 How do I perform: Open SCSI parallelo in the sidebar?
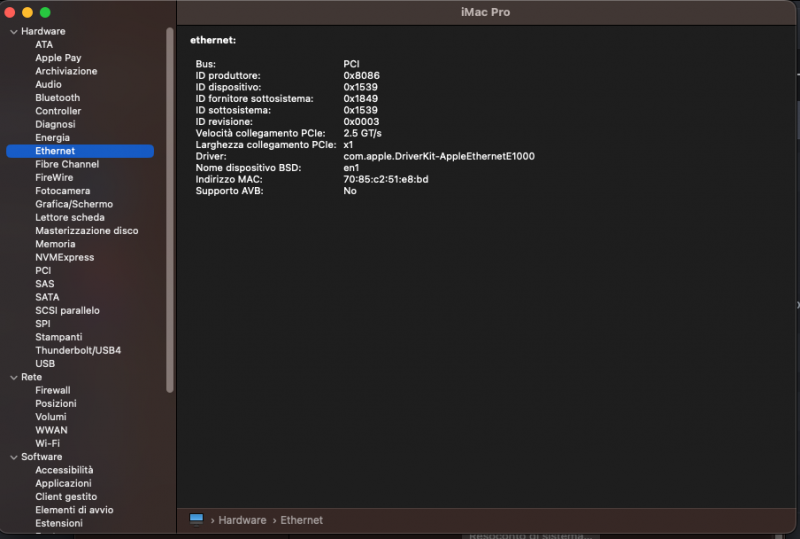click(x=67, y=310)
